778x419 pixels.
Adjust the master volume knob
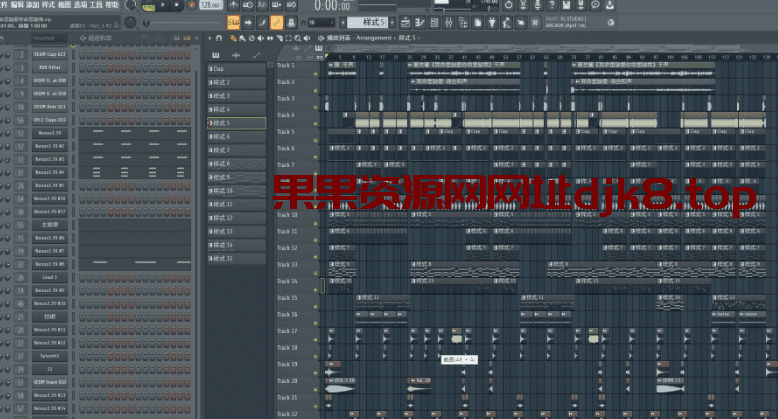(x=130, y=5)
